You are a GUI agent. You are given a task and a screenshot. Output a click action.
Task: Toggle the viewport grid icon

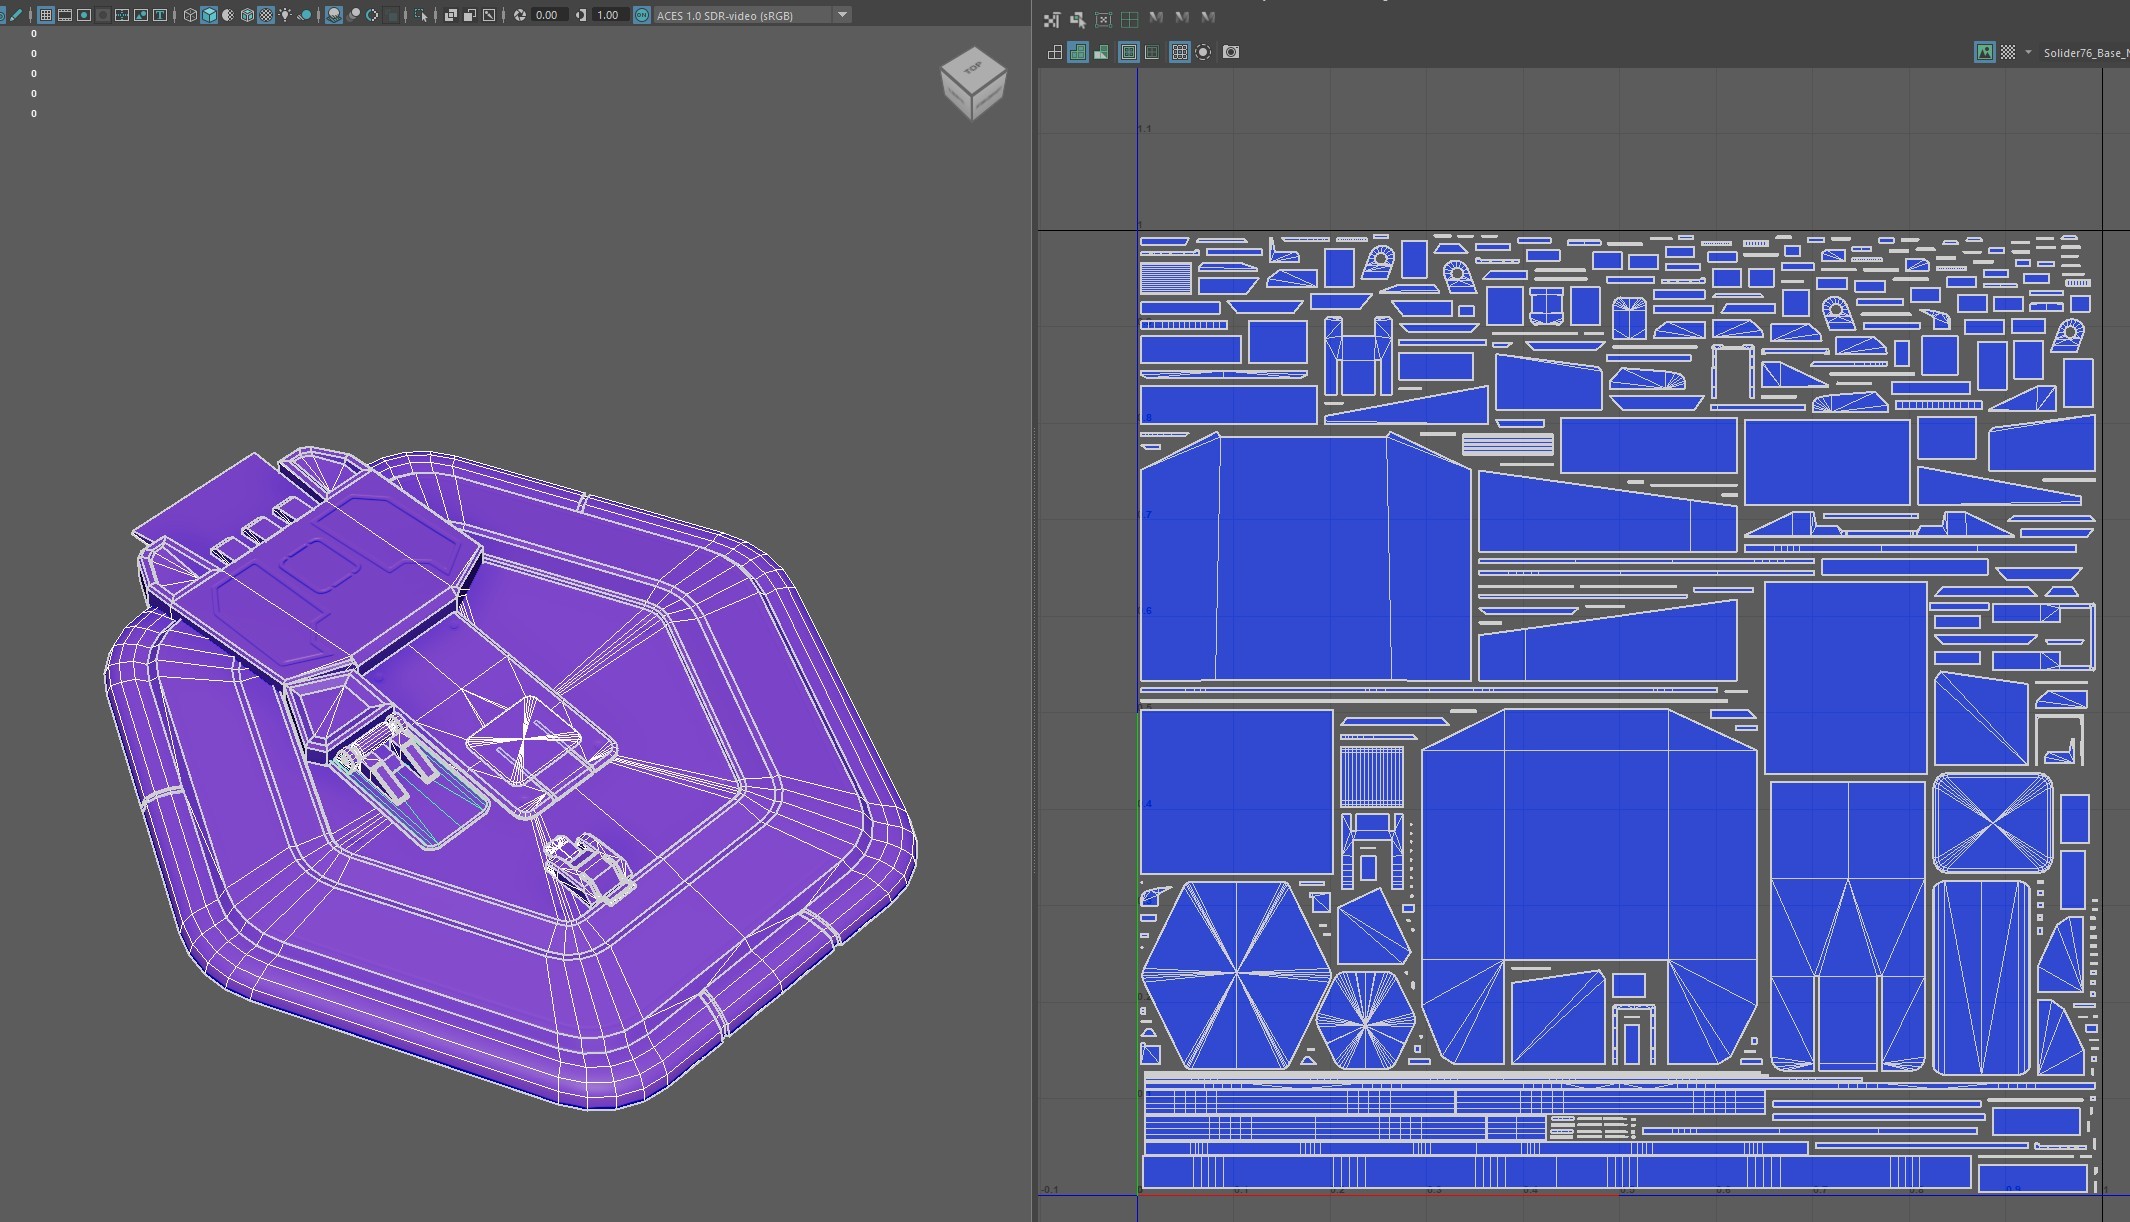tap(45, 15)
